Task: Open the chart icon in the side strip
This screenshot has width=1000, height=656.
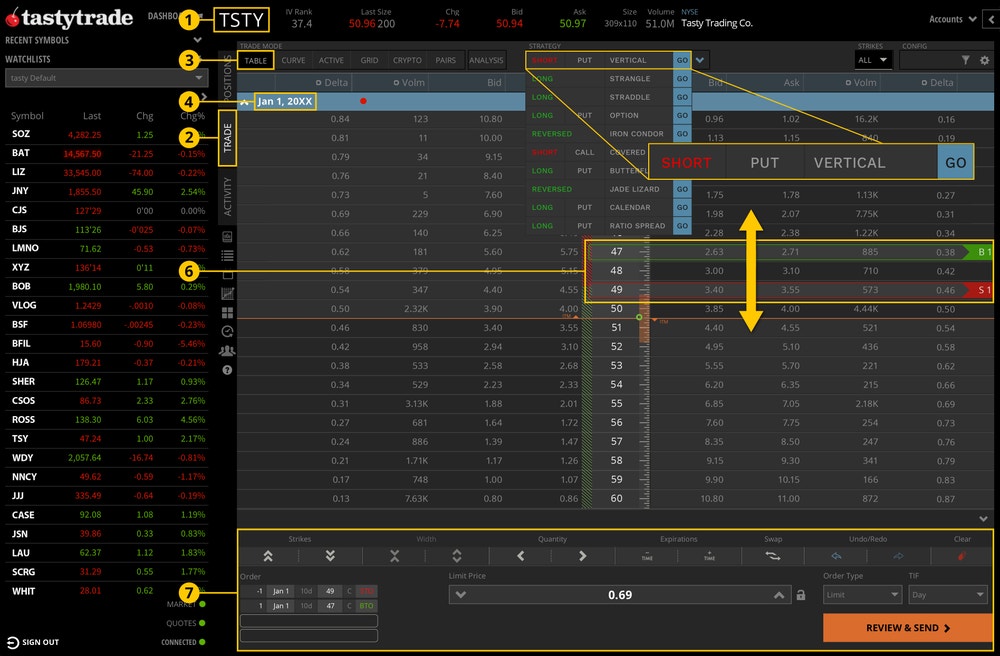Action: [227, 294]
